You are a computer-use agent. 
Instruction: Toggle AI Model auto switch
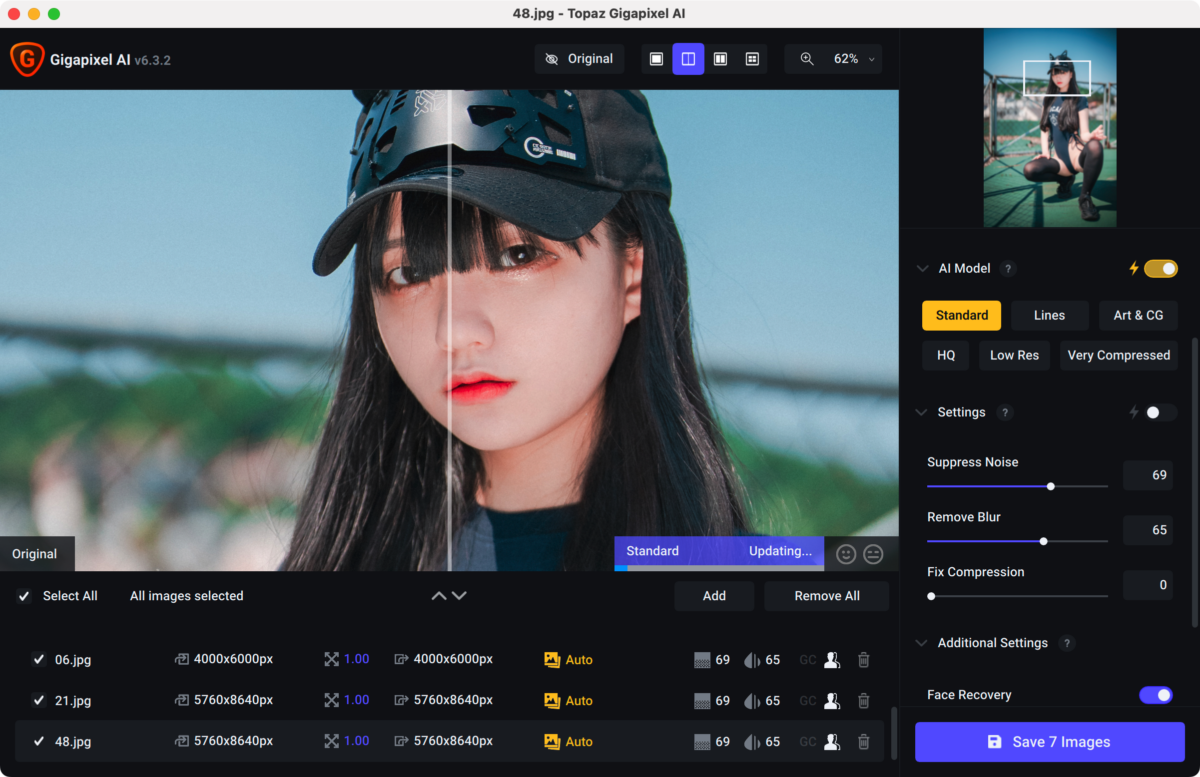coord(1161,268)
